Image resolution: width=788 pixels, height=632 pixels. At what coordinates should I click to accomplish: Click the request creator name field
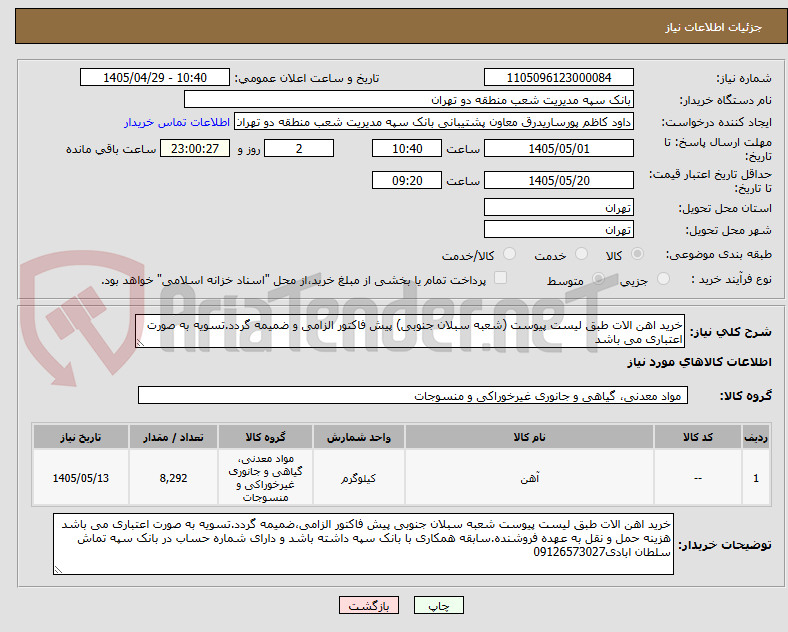click(x=434, y=122)
